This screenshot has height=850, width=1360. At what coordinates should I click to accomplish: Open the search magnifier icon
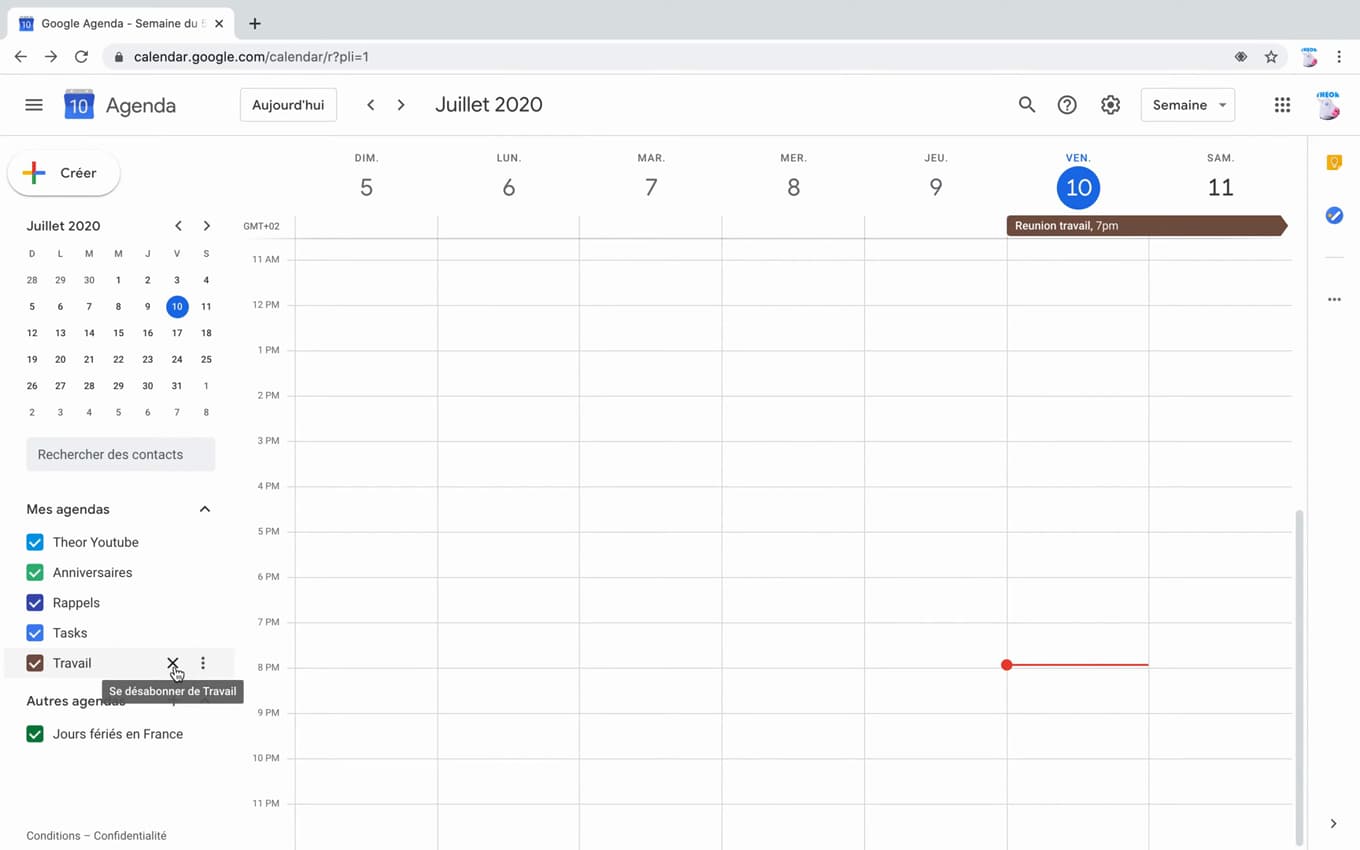(x=1027, y=105)
